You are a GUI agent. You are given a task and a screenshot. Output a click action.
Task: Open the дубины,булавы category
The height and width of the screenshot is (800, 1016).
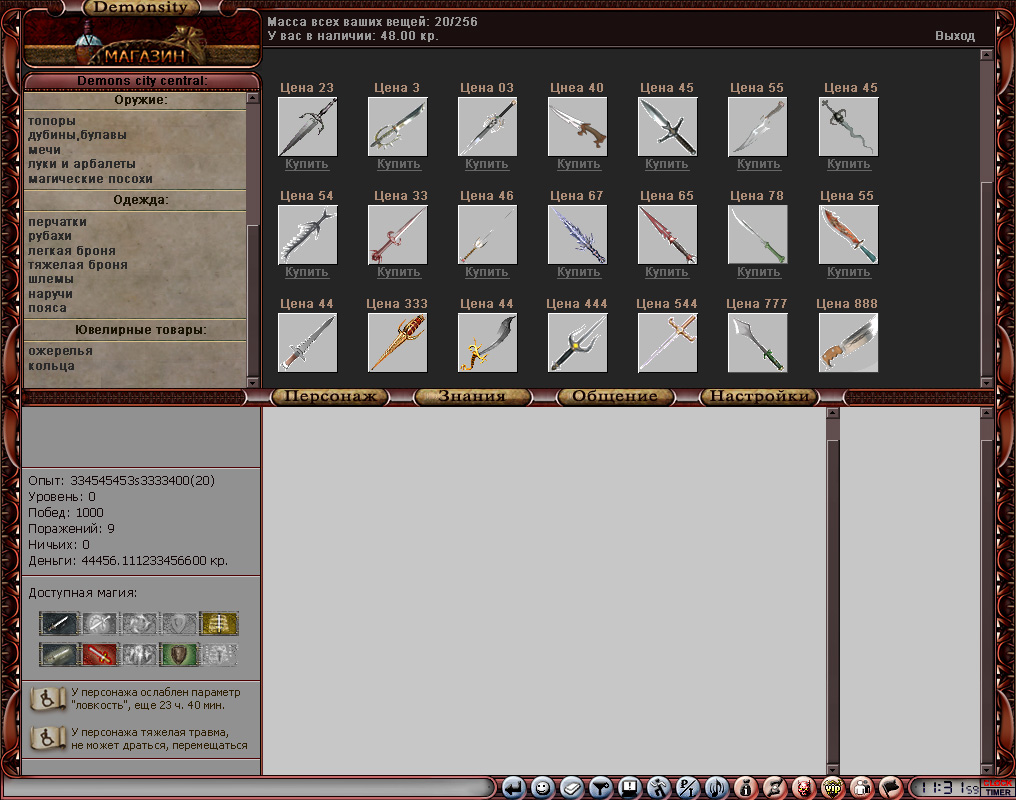point(77,135)
